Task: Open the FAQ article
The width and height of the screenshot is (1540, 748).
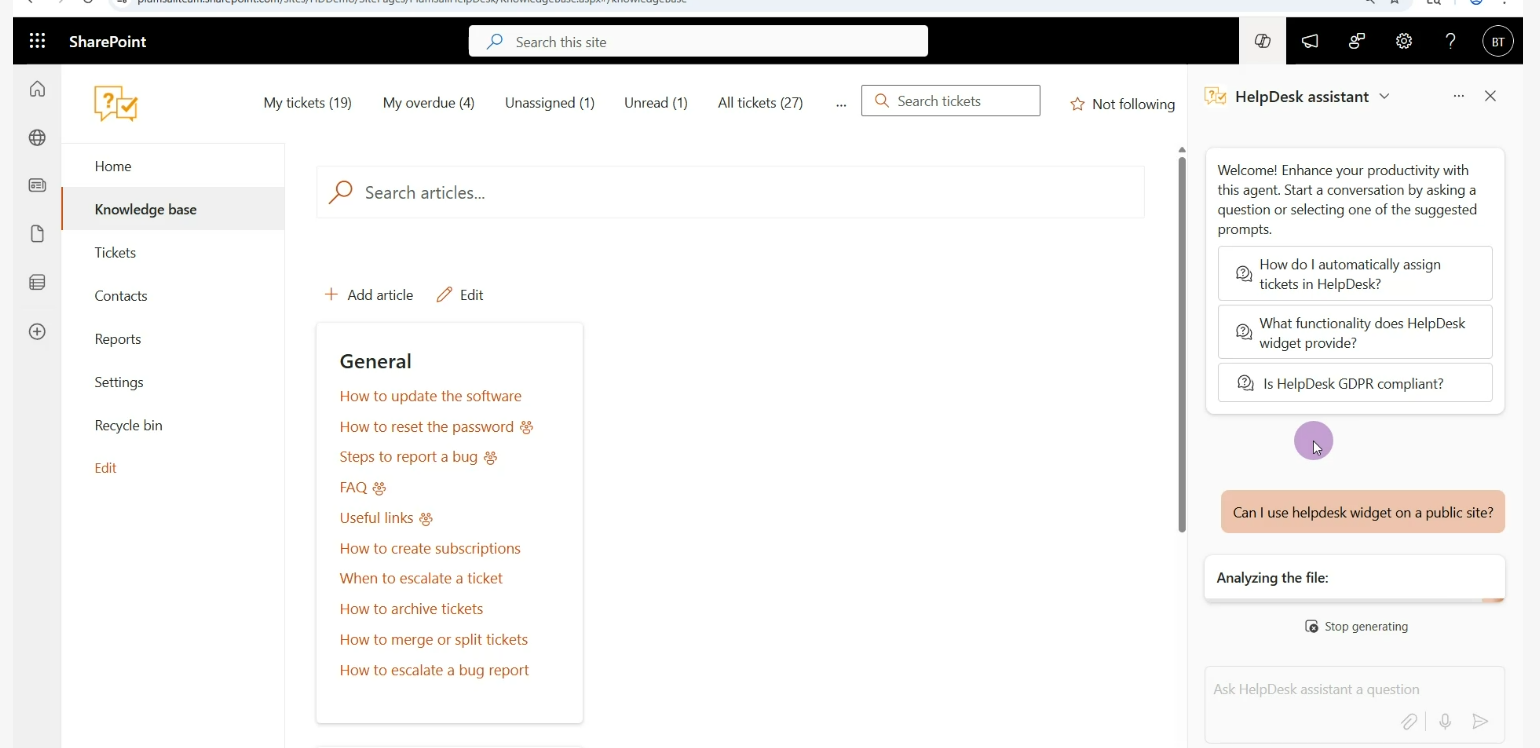Action: (x=353, y=488)
